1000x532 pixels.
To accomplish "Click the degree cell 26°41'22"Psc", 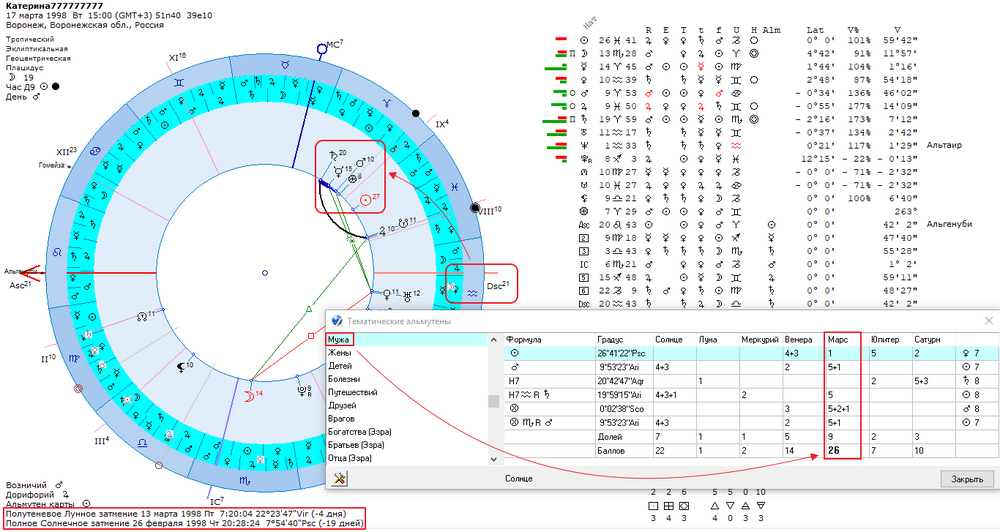I will pos(624,353).
